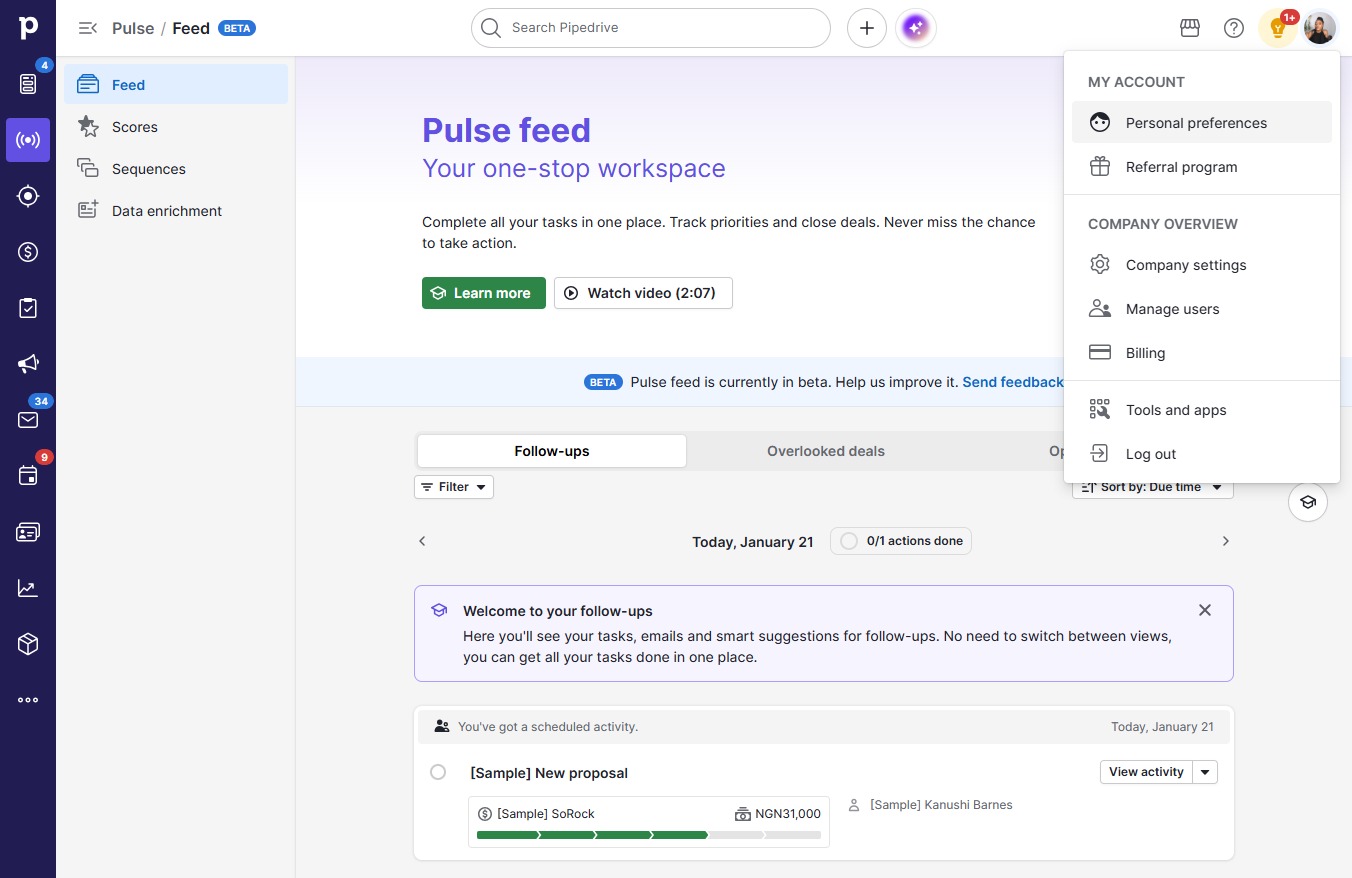Expand the View activity dropdown arrow
This screenshot has width=1352, height=878.
(1205, 772)
